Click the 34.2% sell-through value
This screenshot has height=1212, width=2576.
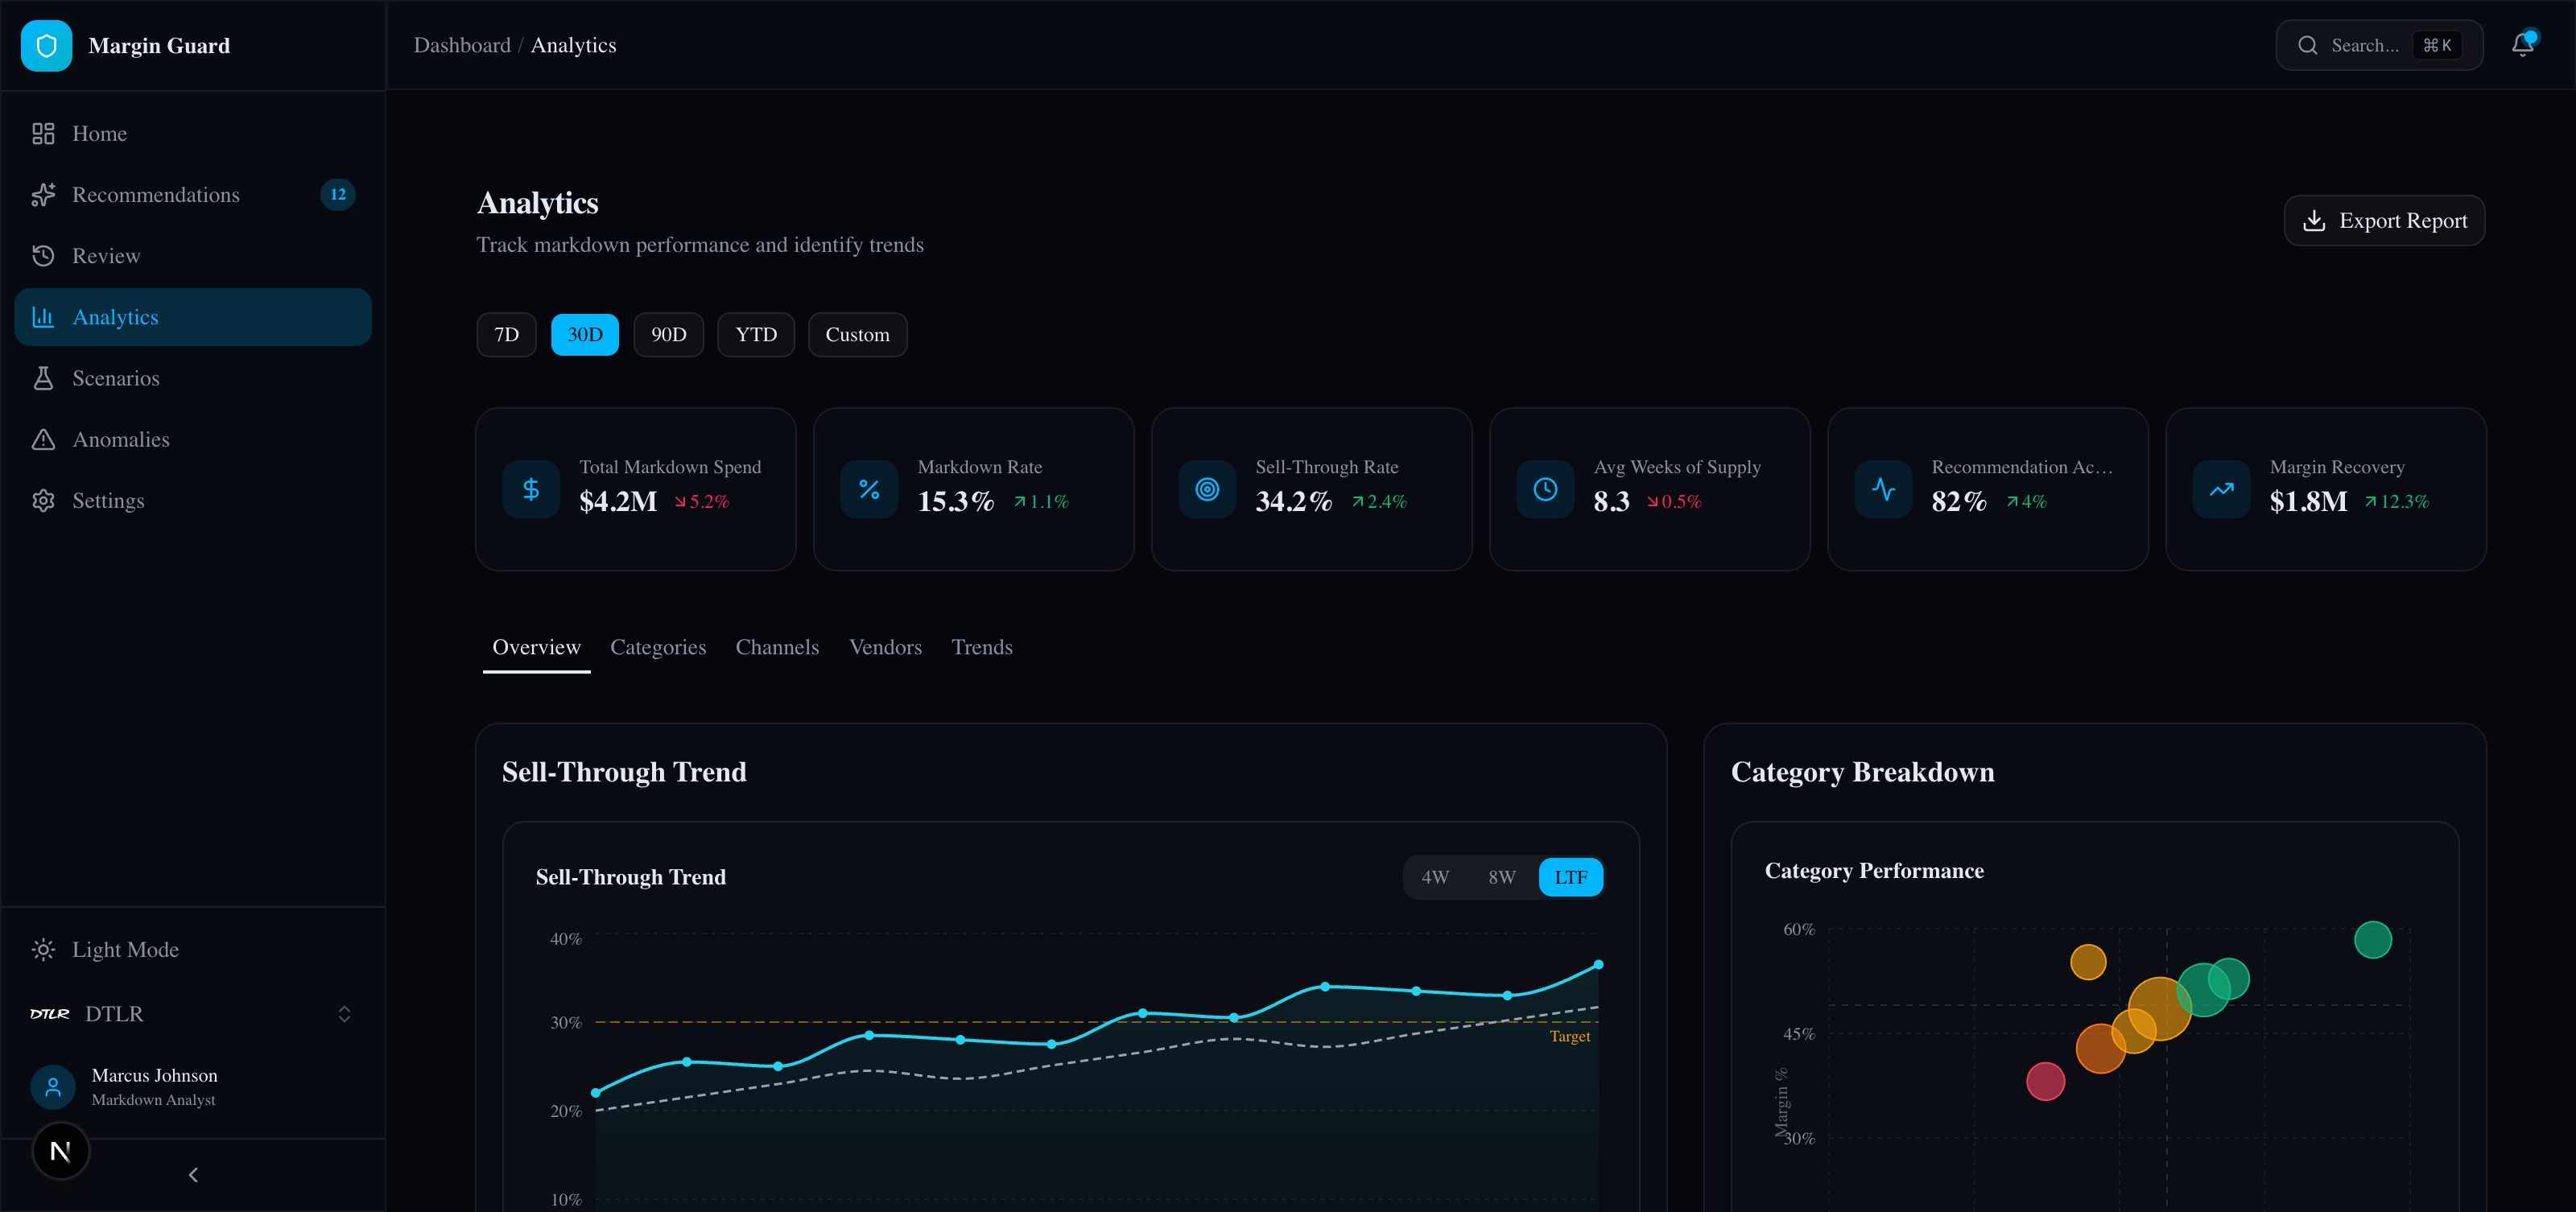(x=1293, y=501)
